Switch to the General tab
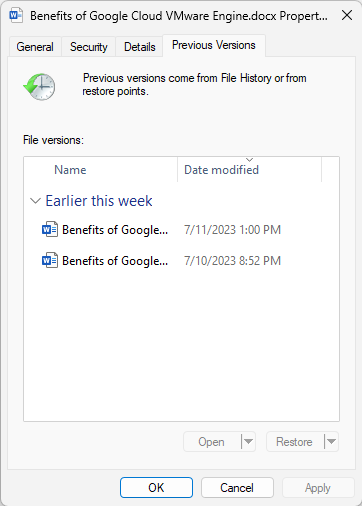The image size is (362, 506). 35,47
